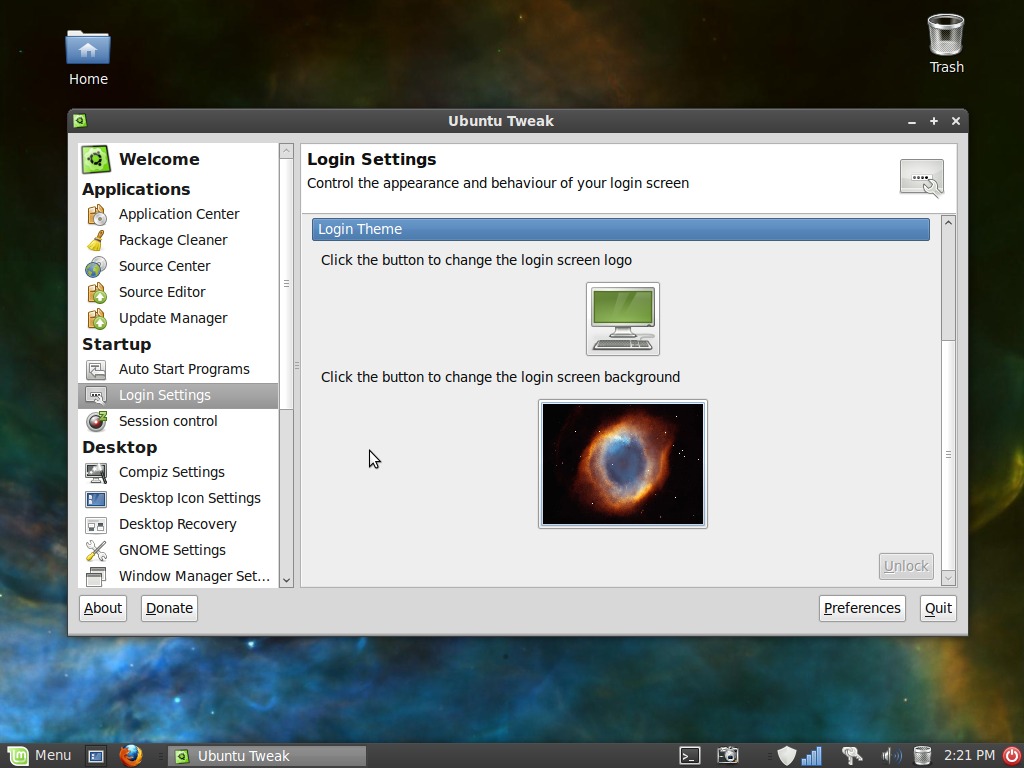Select Source Editor in sidebar
Viewport: 1024px width, 768px height.
point(178,293)
